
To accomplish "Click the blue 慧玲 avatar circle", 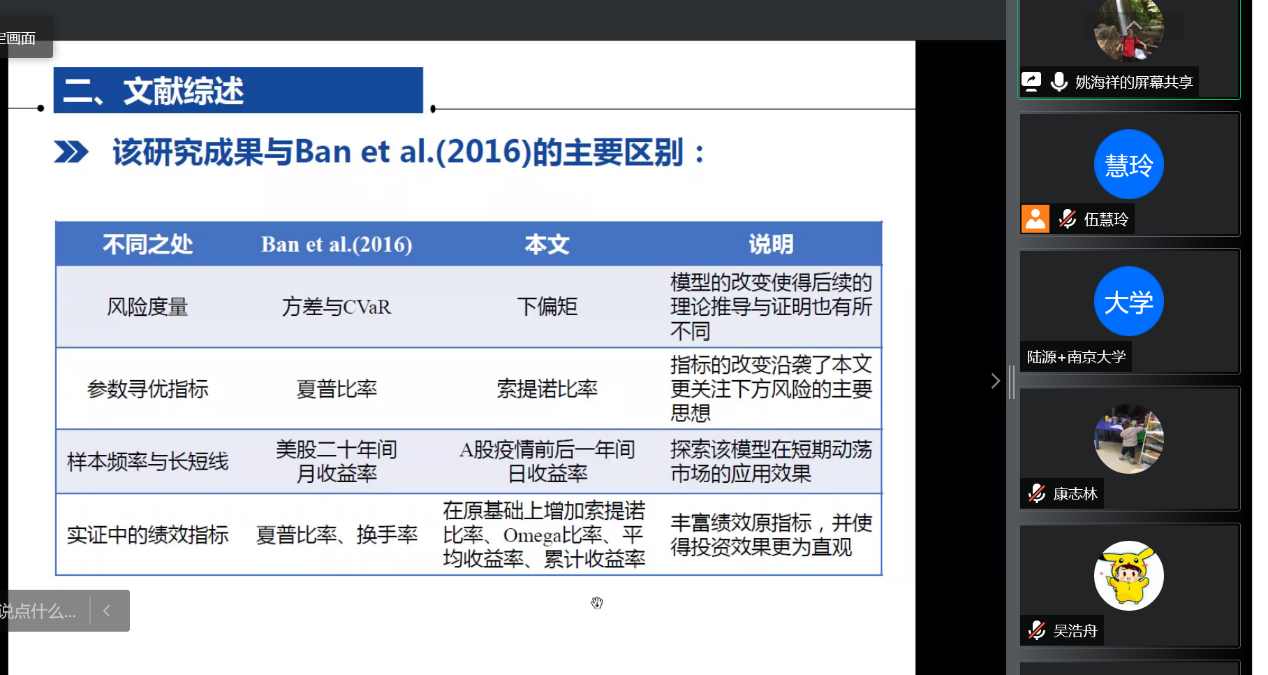I will tap(1128, 164).
